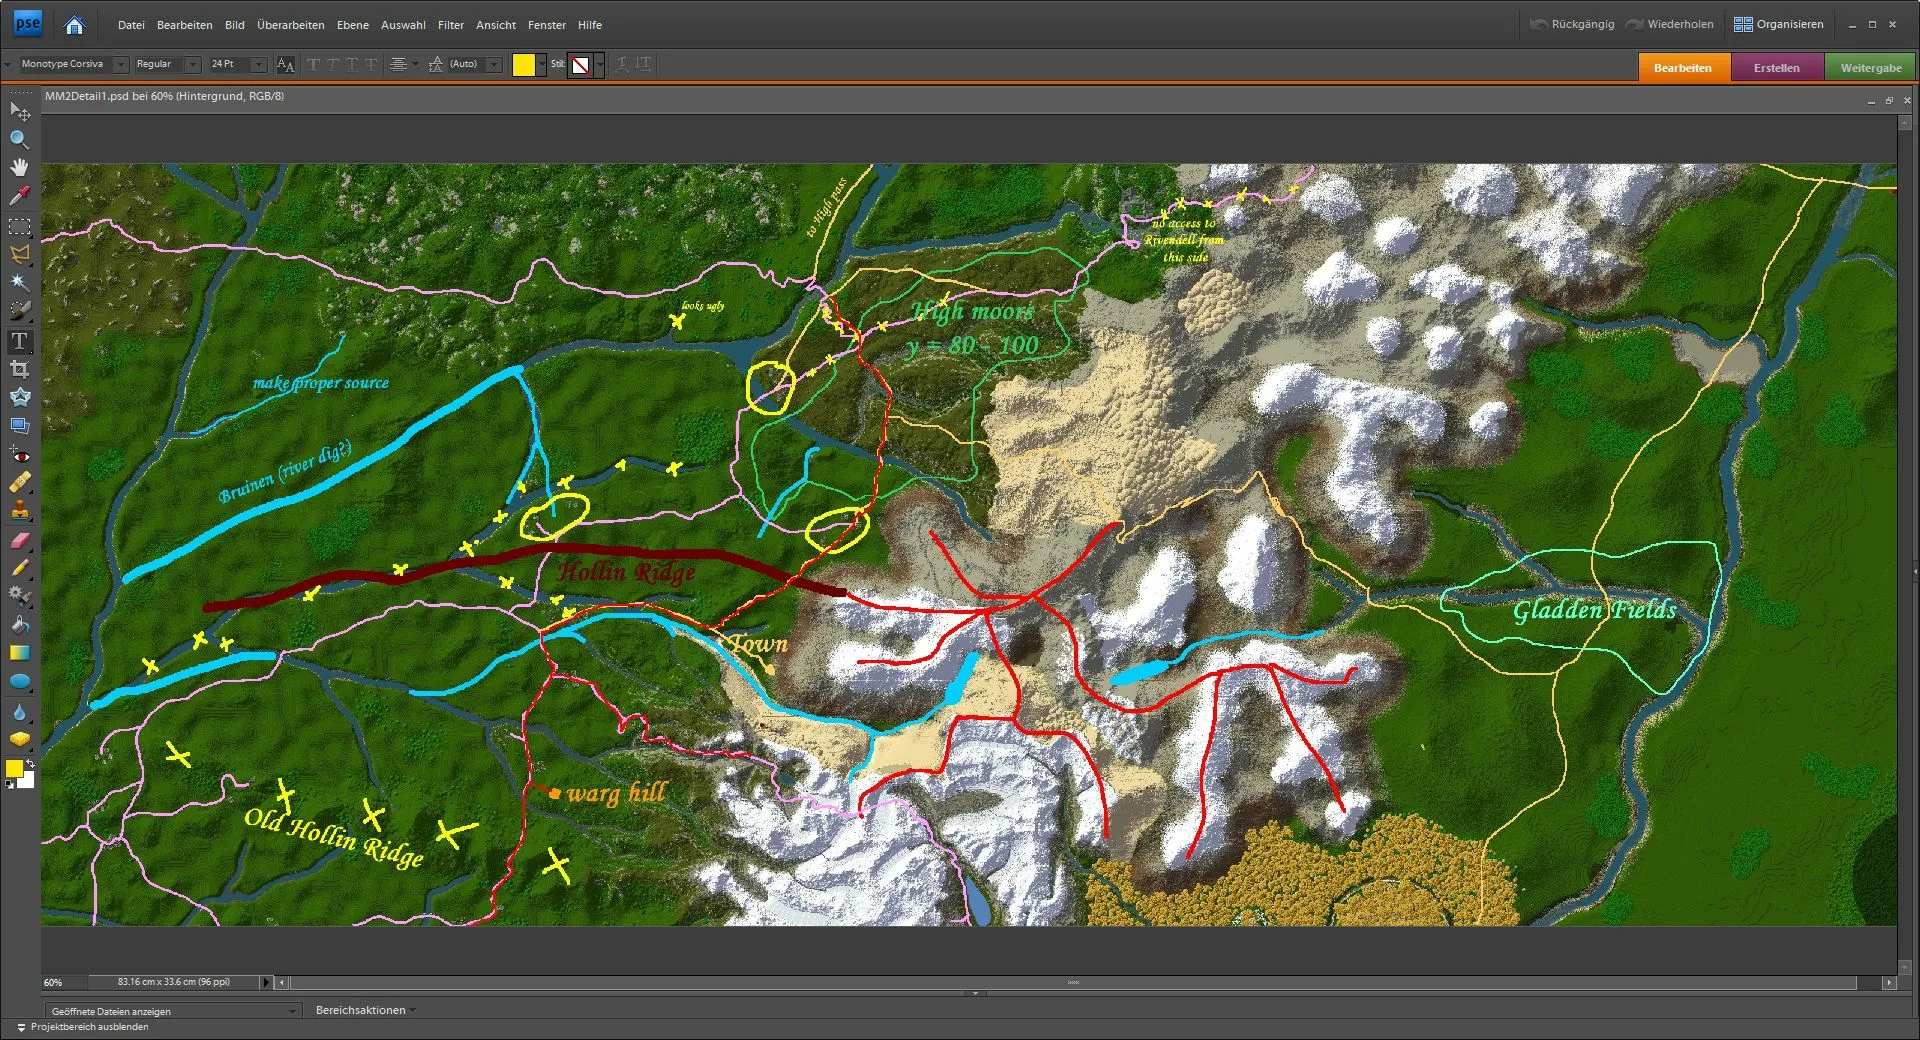Select the Red Eye Removal tool
The image size is (1920, 1040).
point(20,455)
